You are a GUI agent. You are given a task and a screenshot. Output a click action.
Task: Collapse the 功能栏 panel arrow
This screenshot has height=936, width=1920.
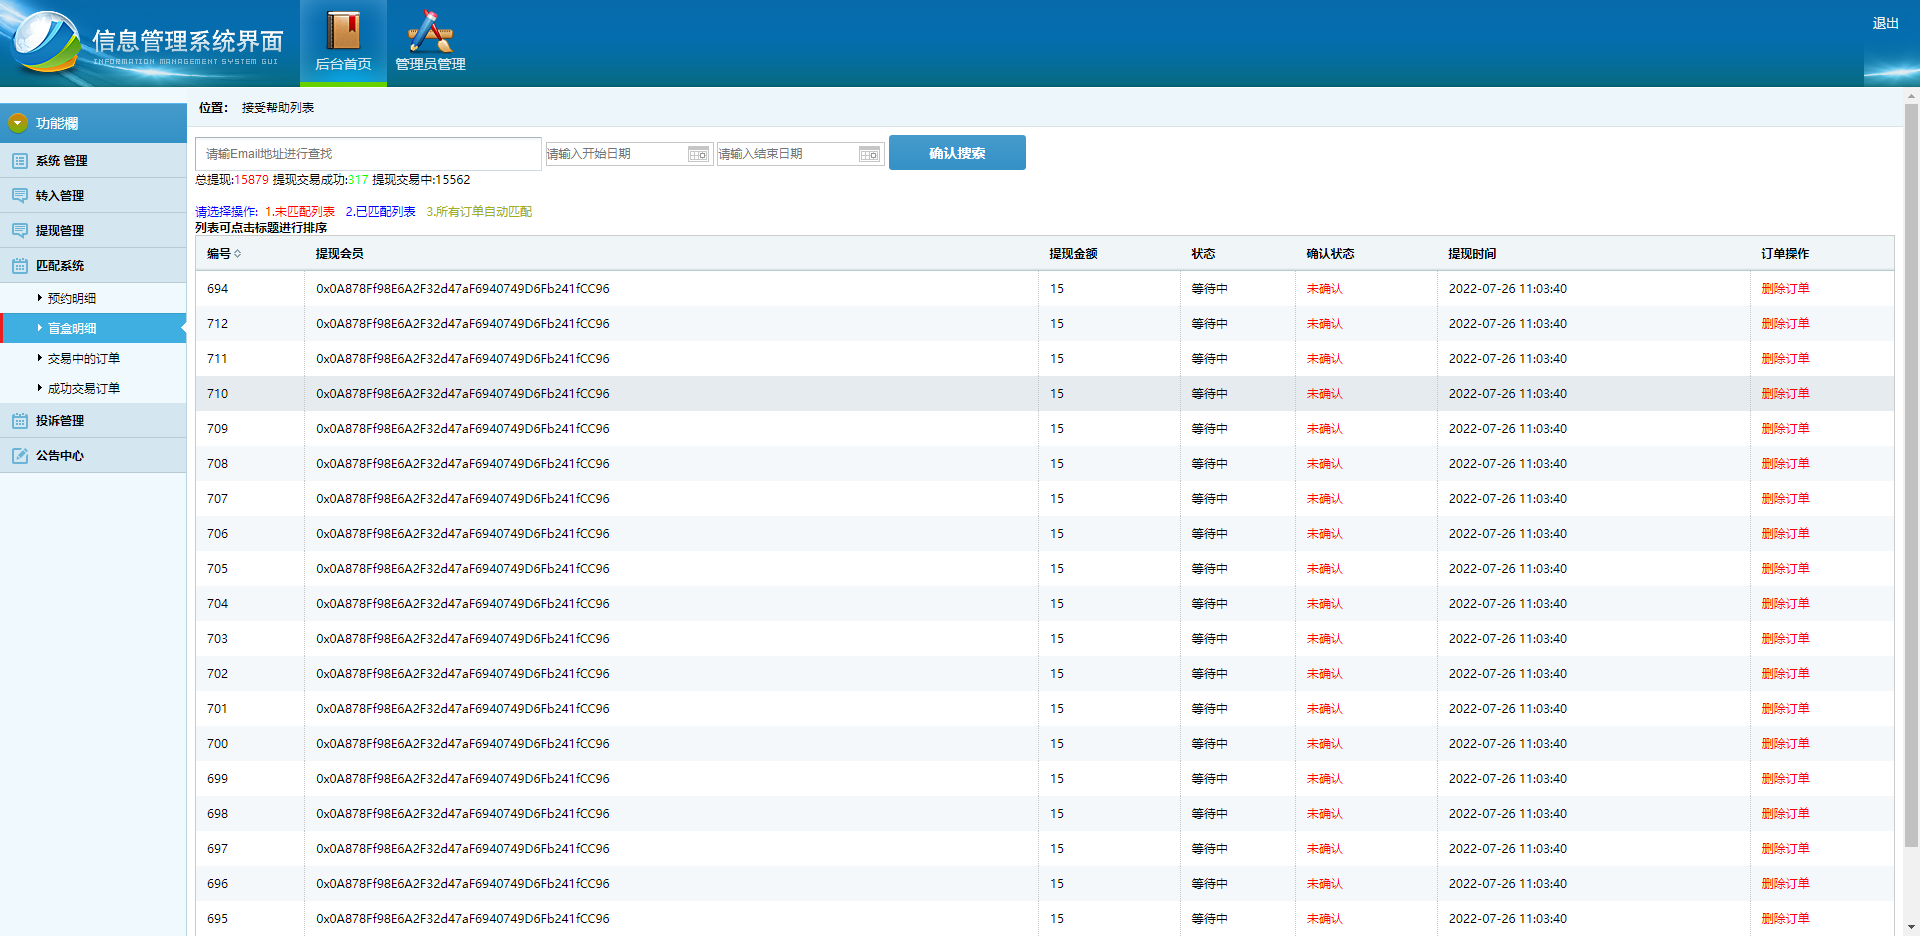(18, 123)
